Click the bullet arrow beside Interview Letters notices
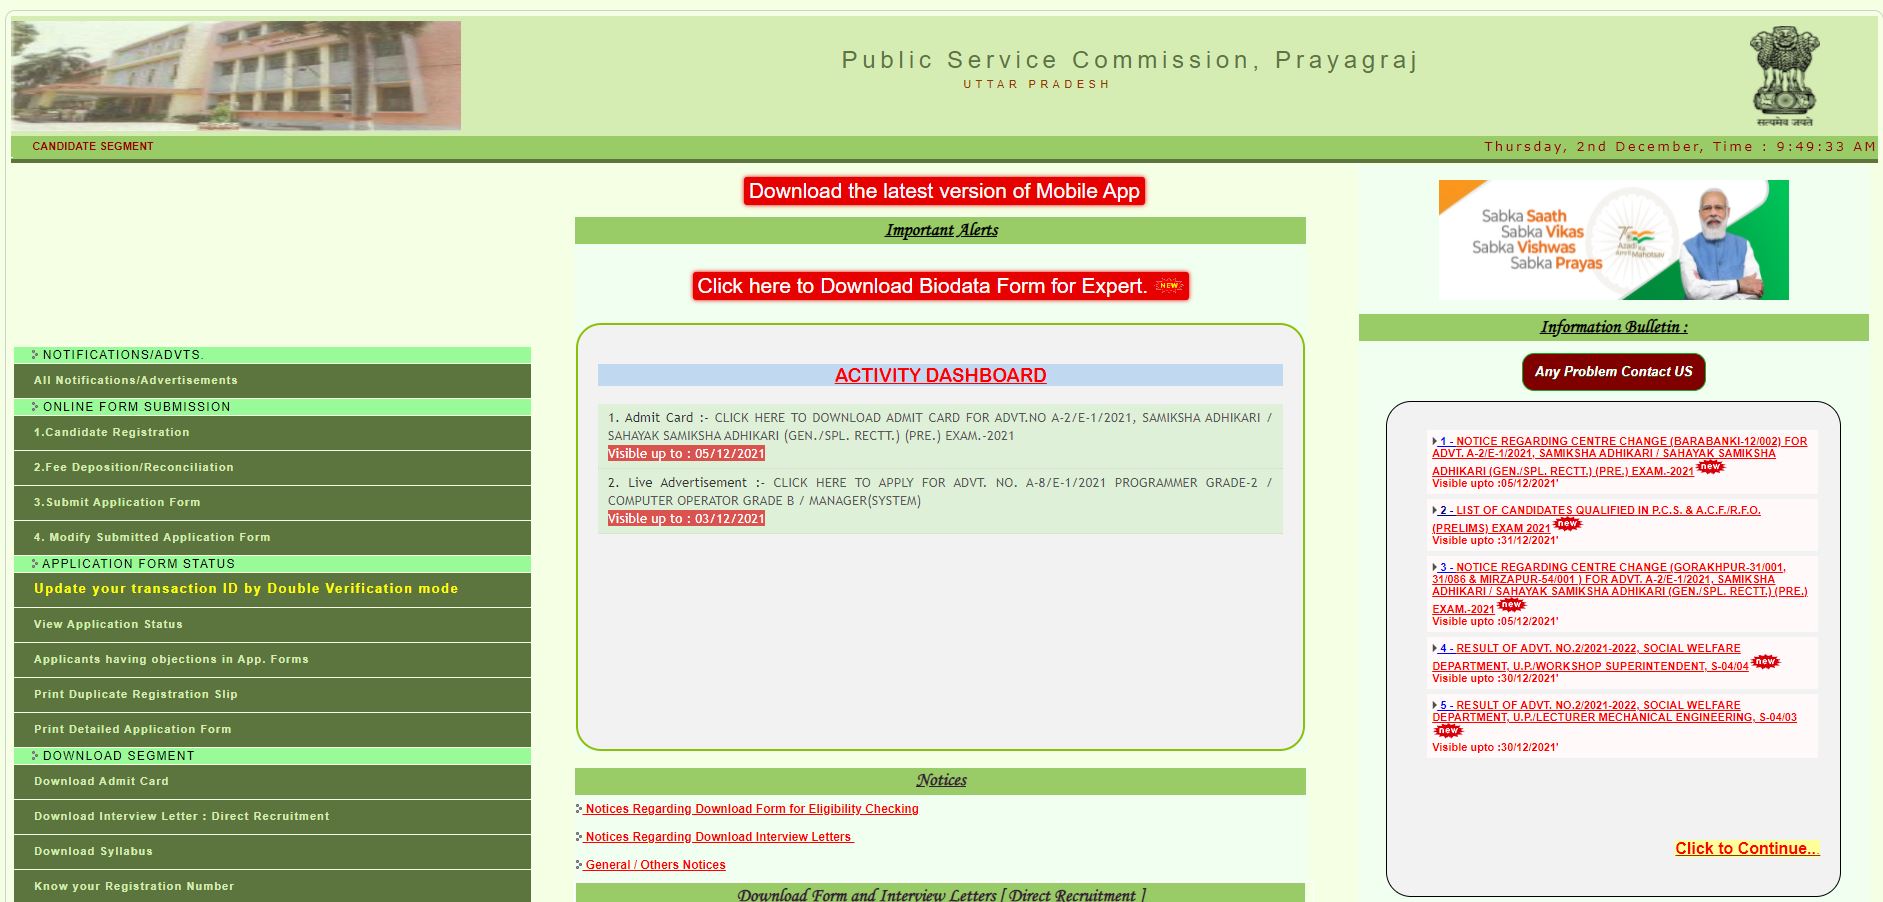Viewport: 1883px width, 902px height. (579, 837)
